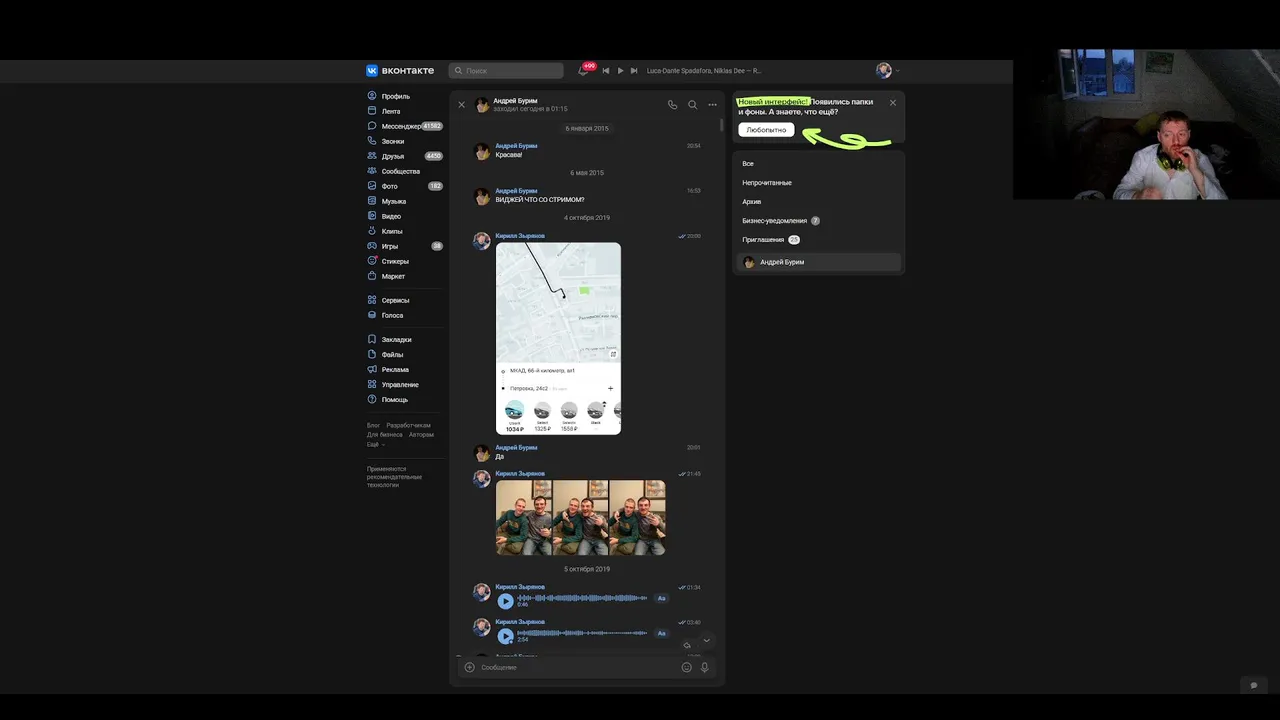The width and height of the screenshot is (1280, 720).
Task: Skip to next track in header player
Action: coord(634,71)
